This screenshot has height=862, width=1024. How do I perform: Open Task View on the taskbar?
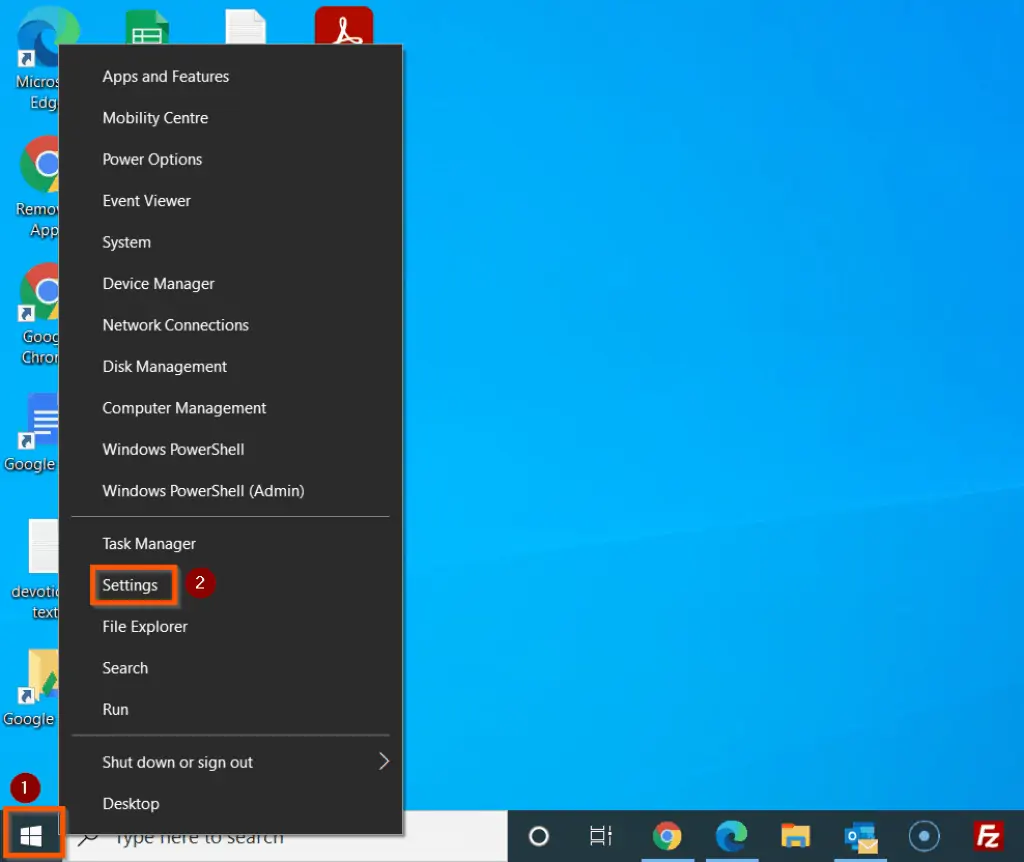pyautogui.click(x=600, y=836)
